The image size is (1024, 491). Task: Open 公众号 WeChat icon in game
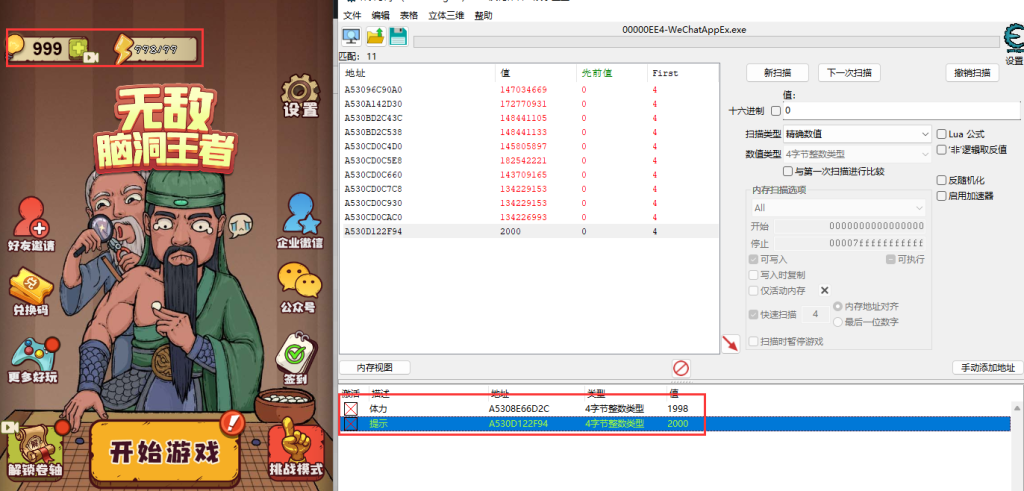(300, 288)
